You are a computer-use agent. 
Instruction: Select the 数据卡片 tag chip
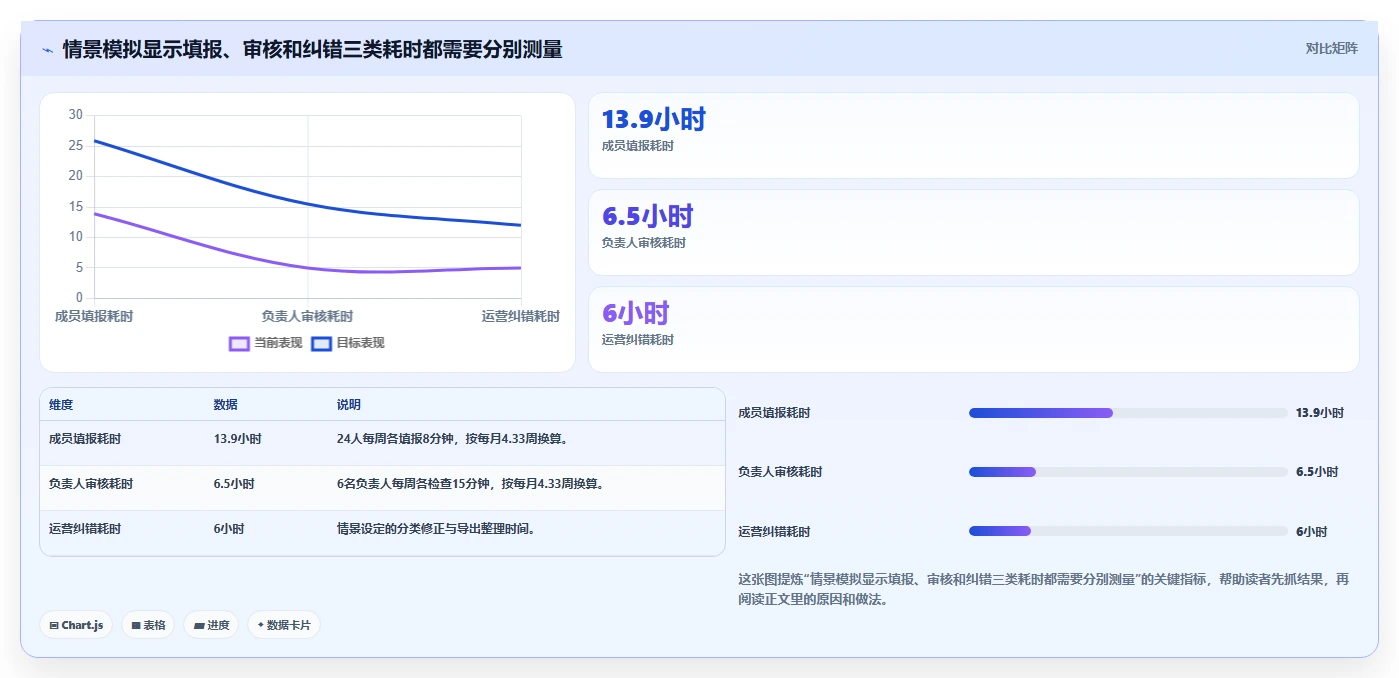(284, 625)
